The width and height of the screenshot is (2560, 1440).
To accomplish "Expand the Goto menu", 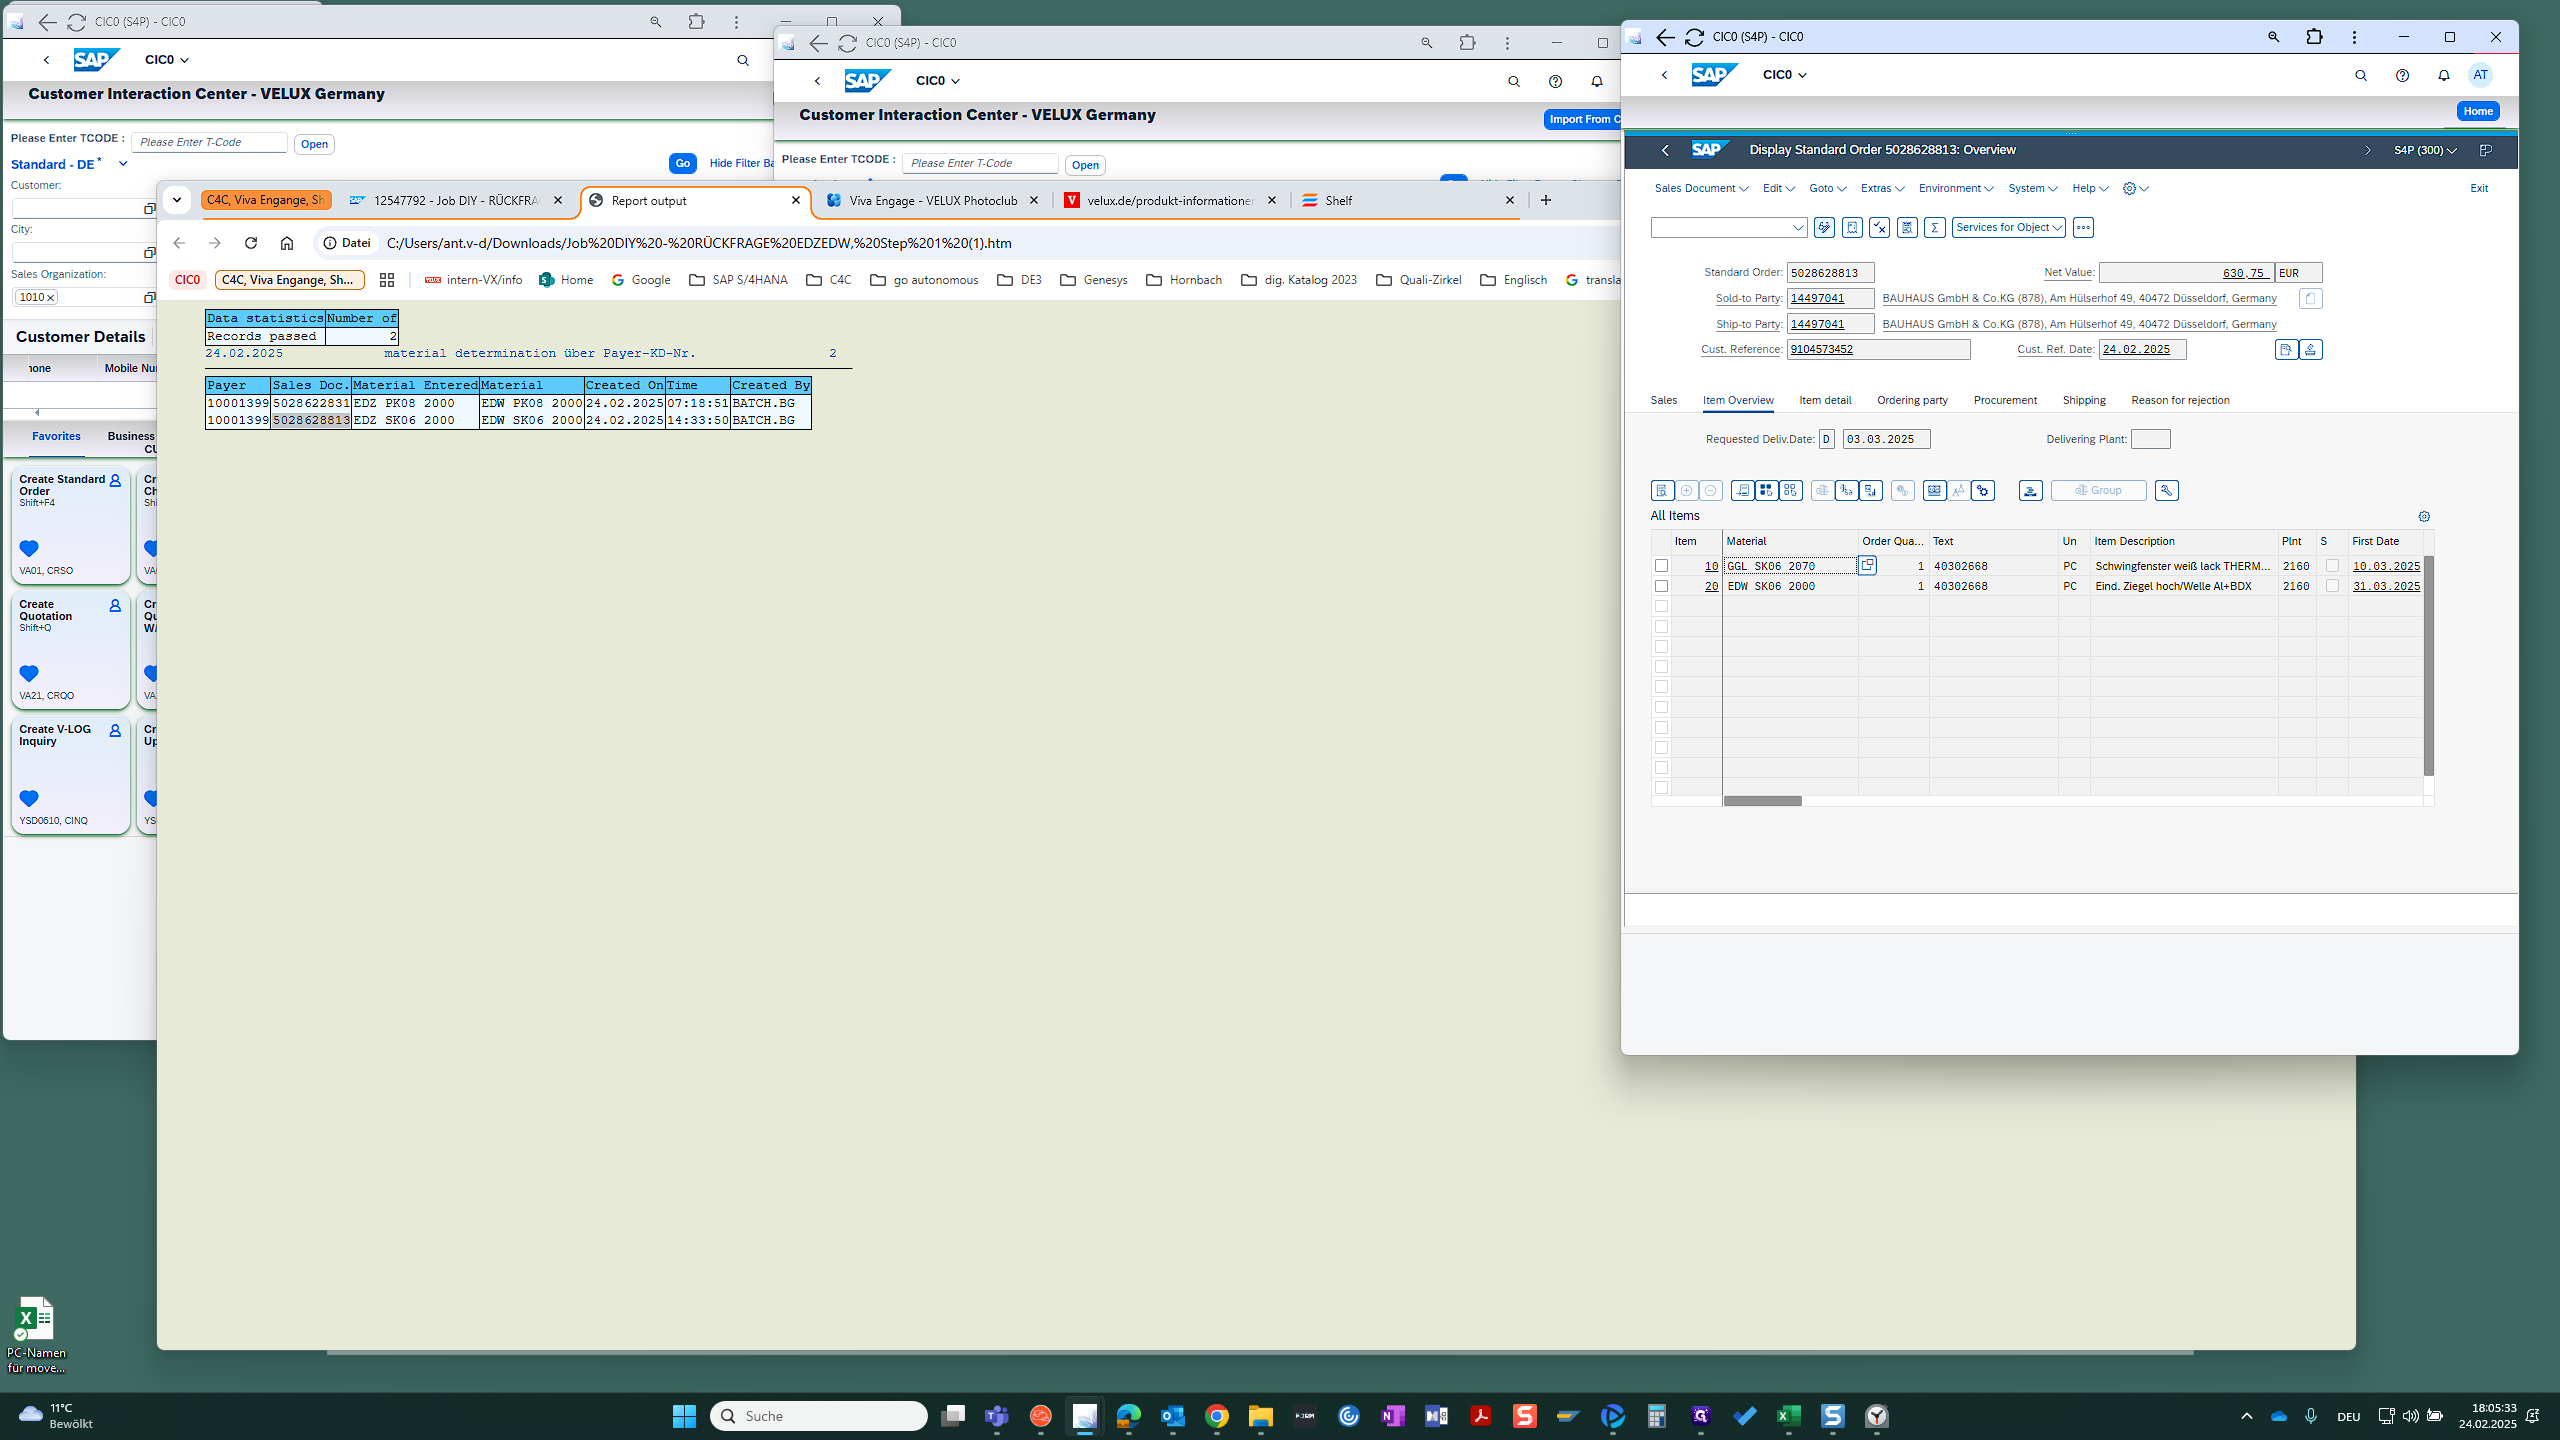I will (x=1827, y=189).
